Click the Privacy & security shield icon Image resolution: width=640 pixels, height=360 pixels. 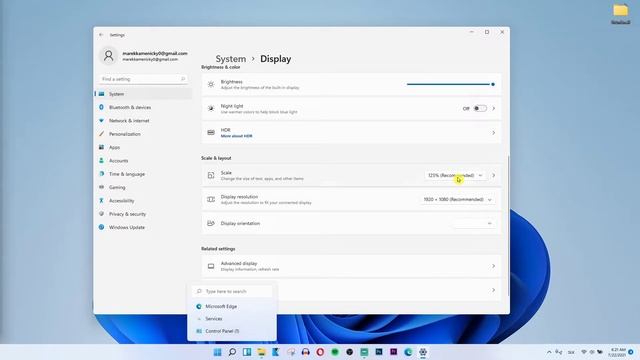tap(102, 214)
